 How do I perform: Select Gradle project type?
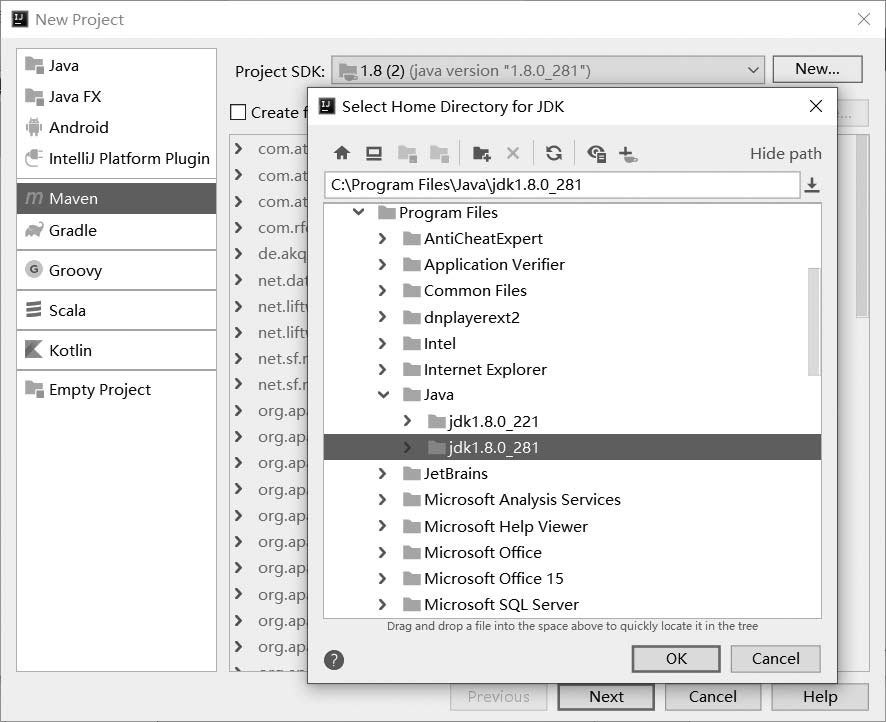pyautogui.click(x=116, y=230)
